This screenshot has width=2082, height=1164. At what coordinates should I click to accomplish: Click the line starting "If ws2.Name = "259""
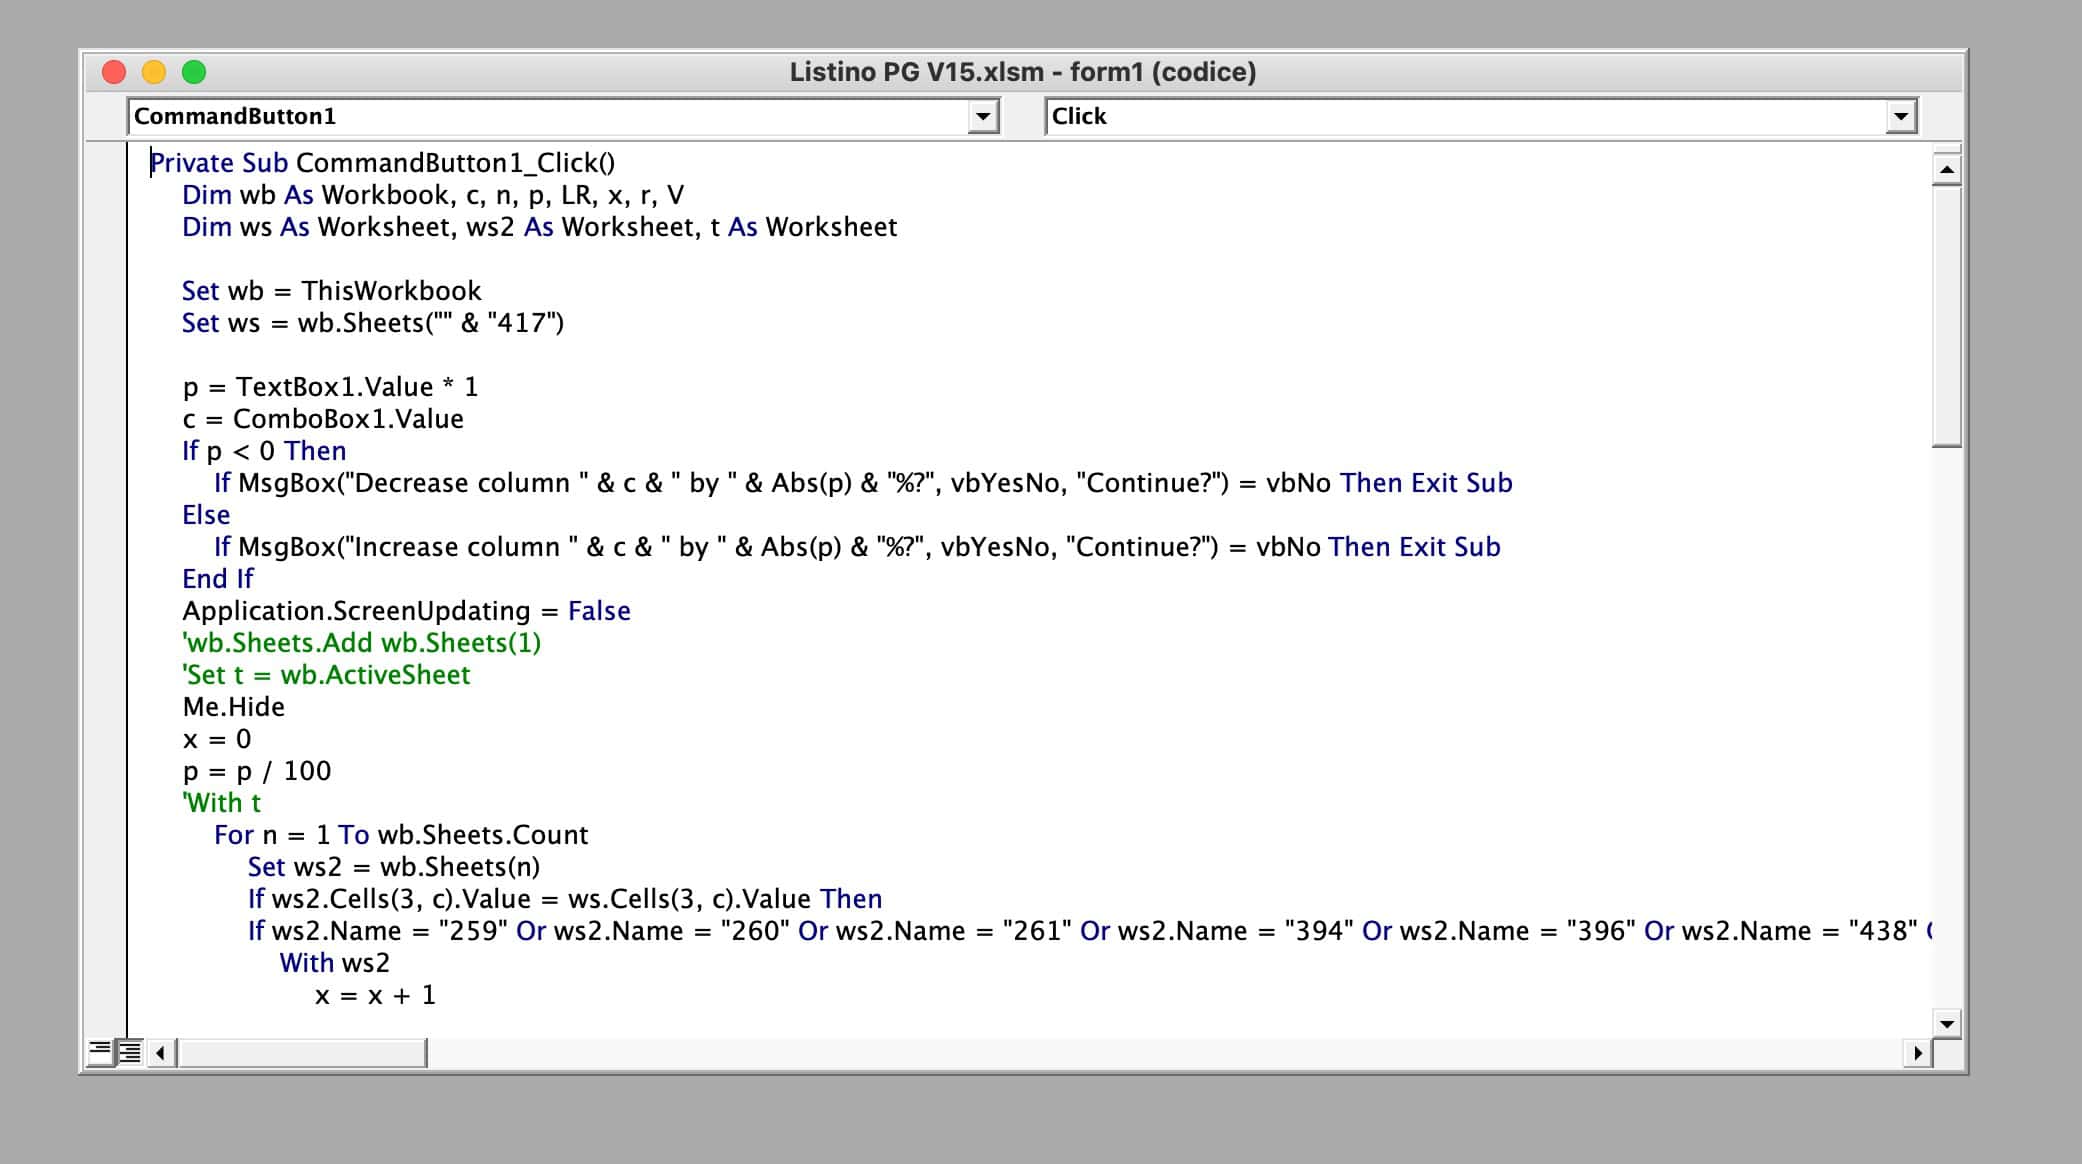(x=1090, y=931)
